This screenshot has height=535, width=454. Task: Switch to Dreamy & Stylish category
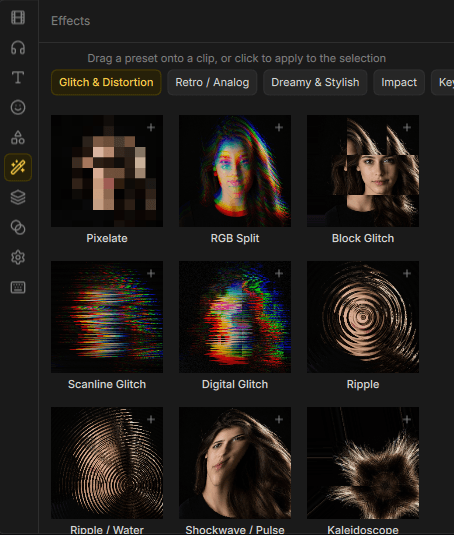[315, 82]
